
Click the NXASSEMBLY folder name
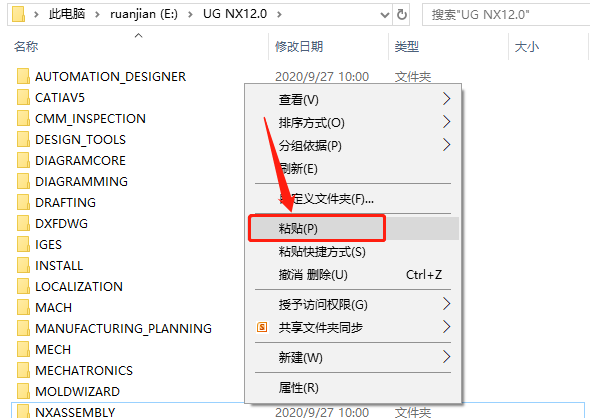point(75,412)
